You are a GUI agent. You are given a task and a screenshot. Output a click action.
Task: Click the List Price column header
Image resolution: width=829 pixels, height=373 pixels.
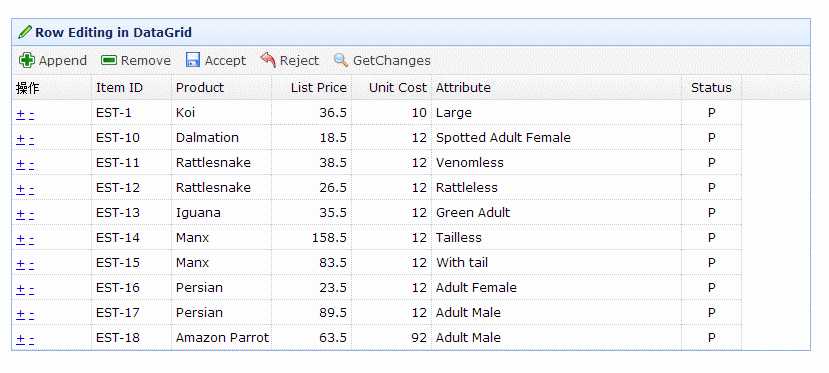pyautogui.click(x=311, y=88)
